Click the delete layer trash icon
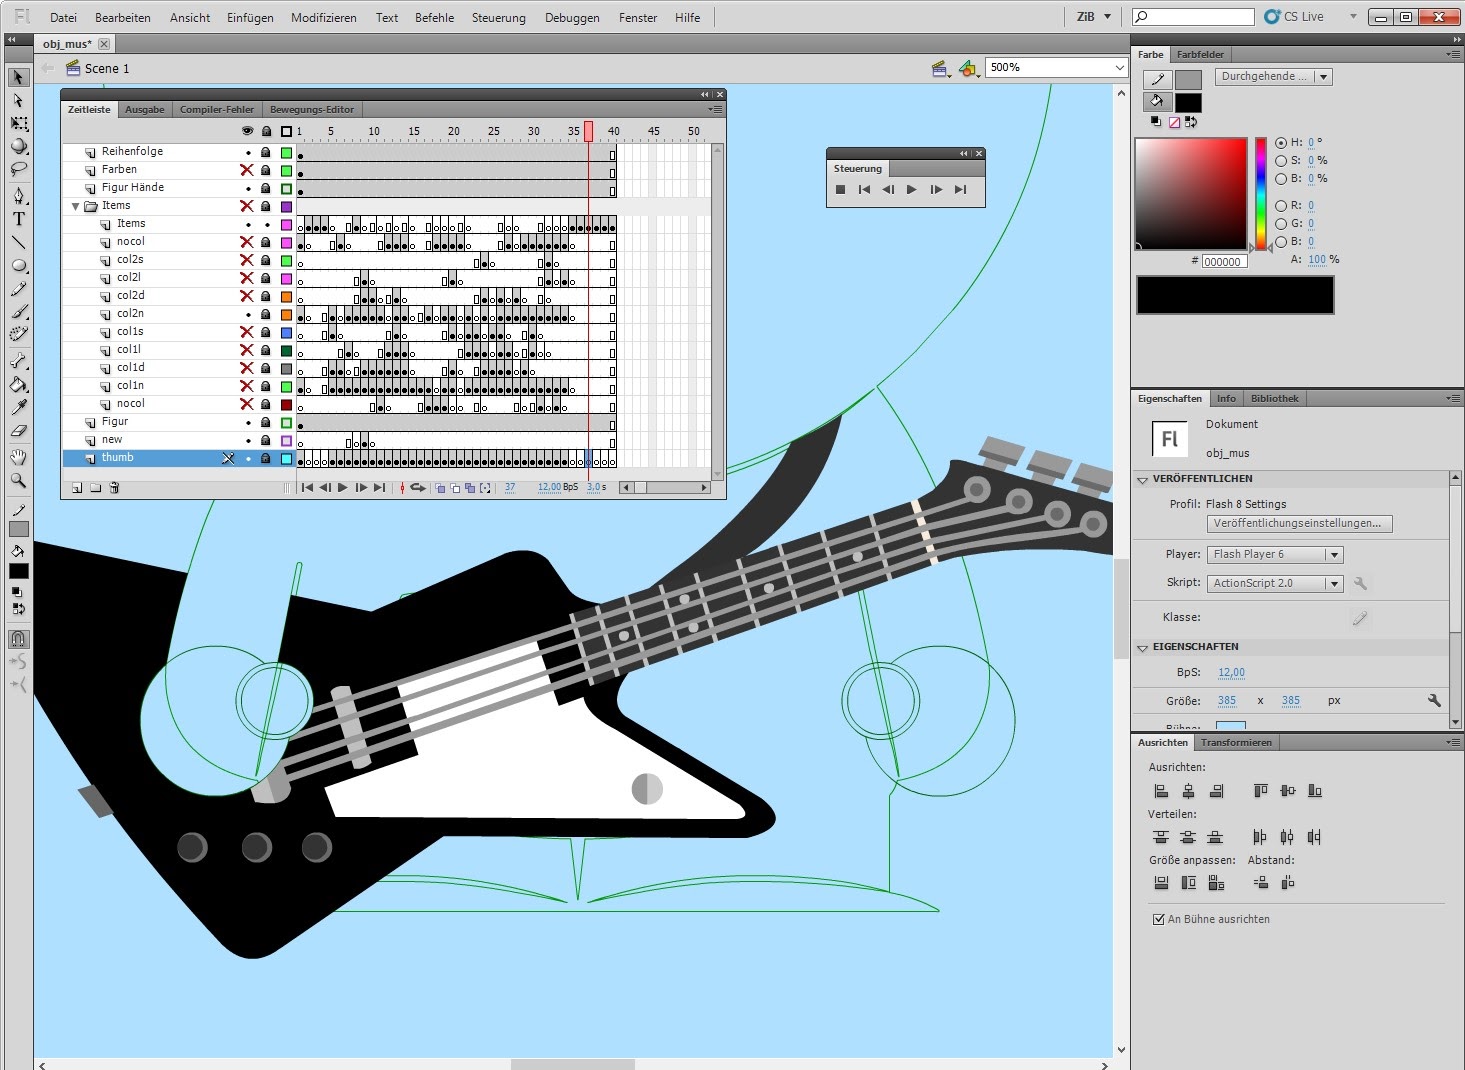The image size is (1465, 1070). [114, 488]
